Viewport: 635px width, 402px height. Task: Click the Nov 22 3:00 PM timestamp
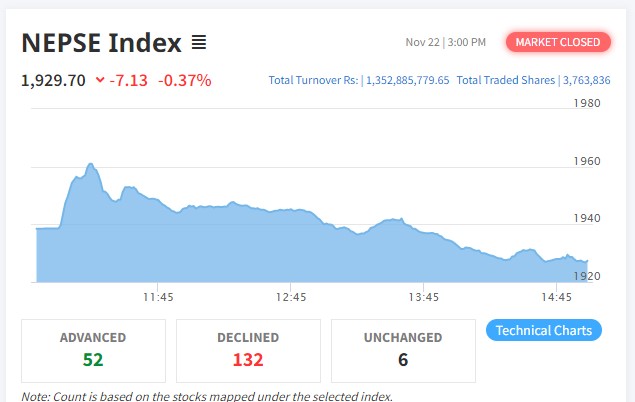(x=446, y=42)
